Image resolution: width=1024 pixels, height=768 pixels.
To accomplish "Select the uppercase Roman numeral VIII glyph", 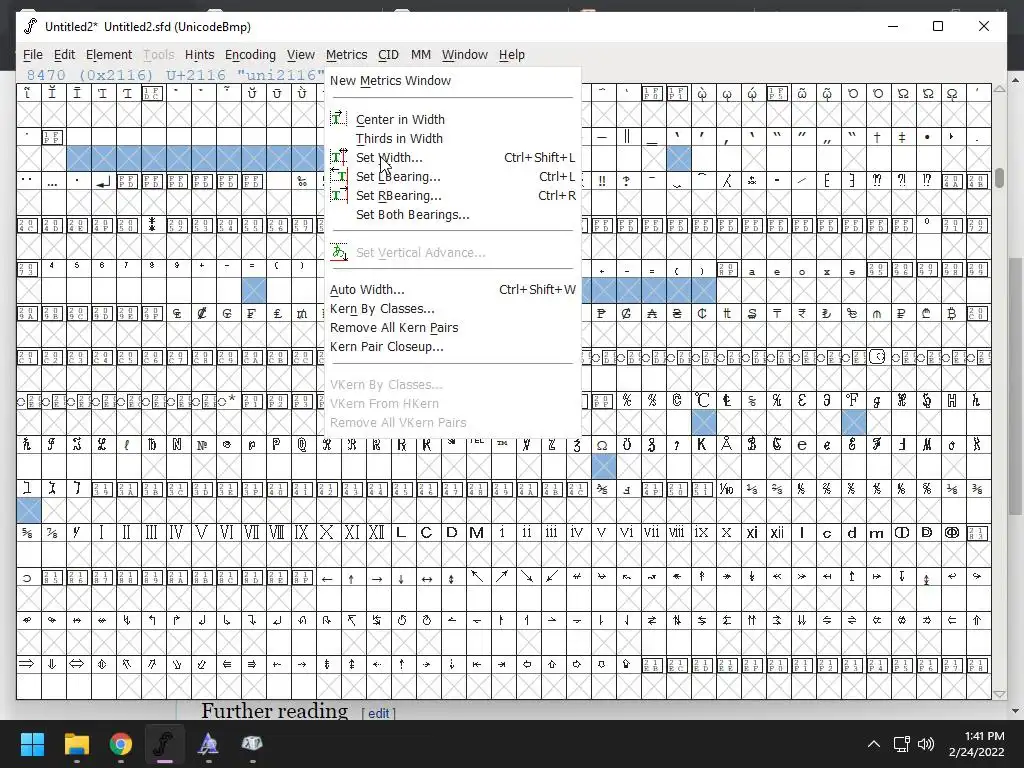I will 276,533.
